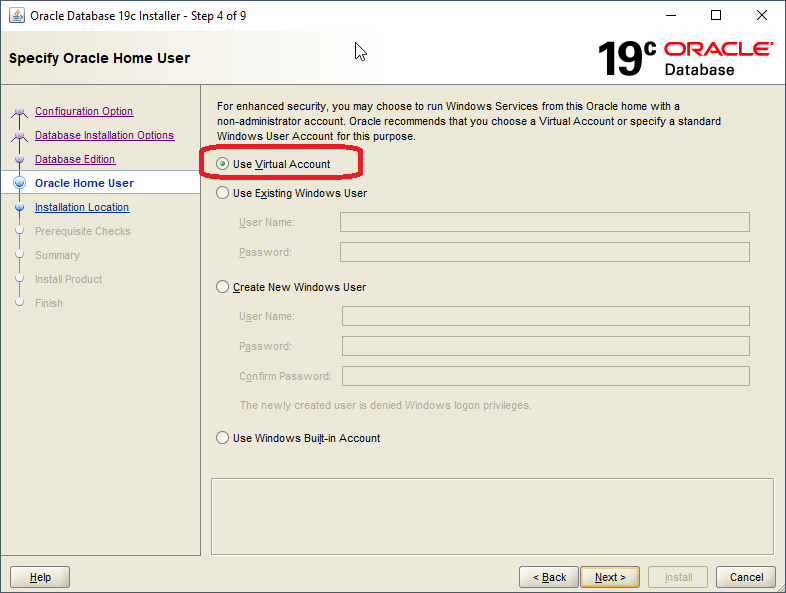Click Existing Windows User Password field
The image size is (786, 593).
(545, 252)
